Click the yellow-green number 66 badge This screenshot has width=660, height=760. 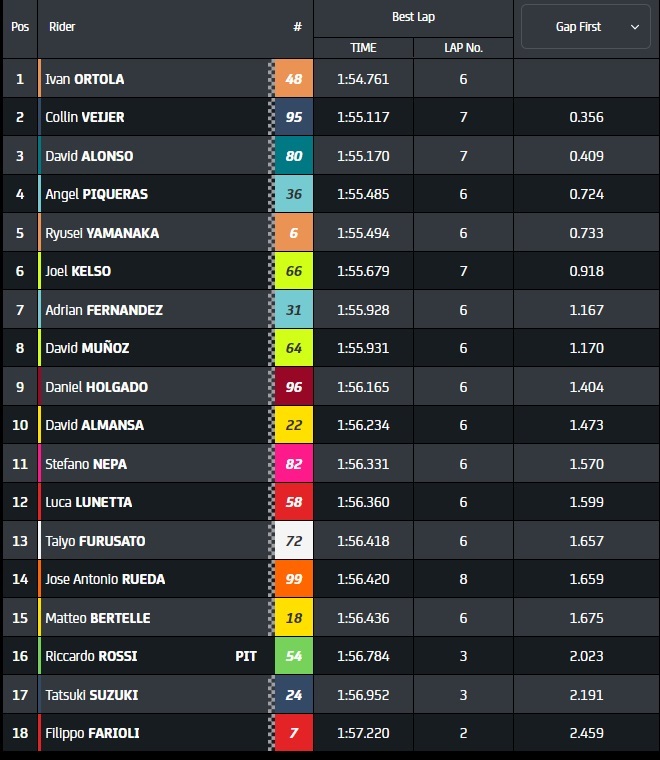click(x=294, y=271)
